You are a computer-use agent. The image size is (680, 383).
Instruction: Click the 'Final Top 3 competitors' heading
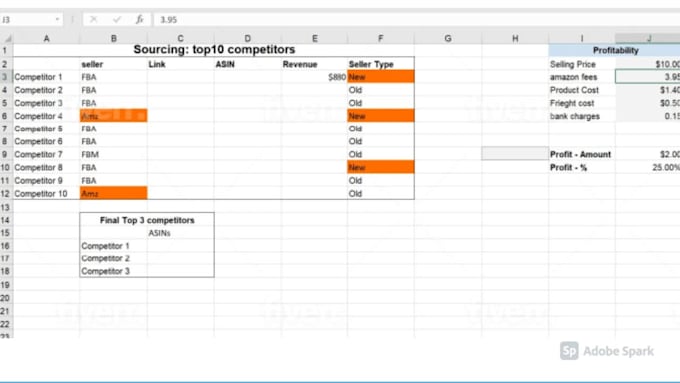tap(147, 220)
